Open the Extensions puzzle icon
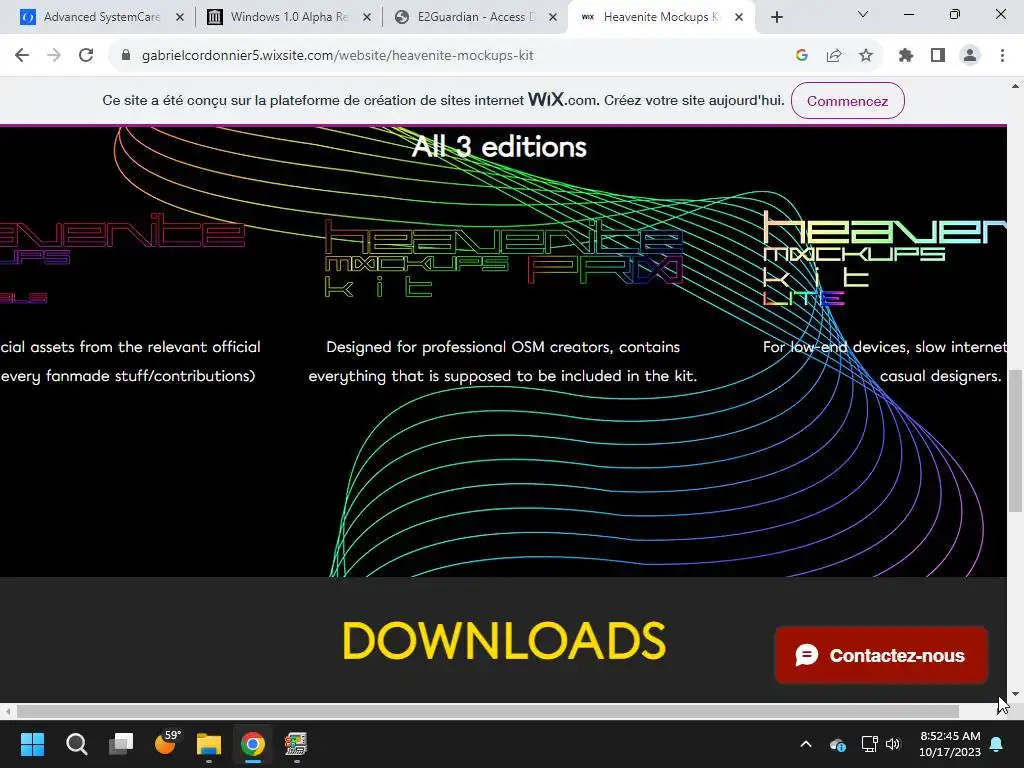This screenshot has width=1024, height=768. tap(906, 56)
